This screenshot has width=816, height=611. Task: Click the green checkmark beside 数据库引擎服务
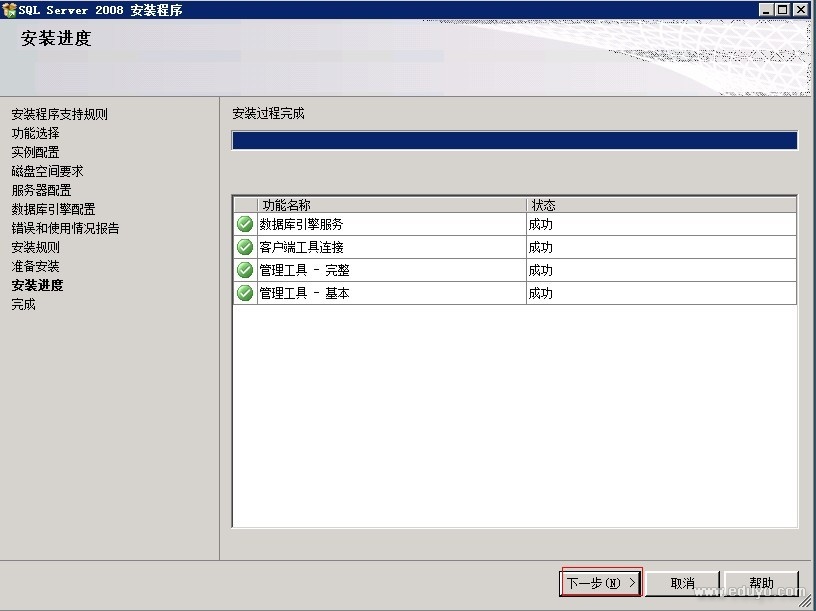point(244,224)
